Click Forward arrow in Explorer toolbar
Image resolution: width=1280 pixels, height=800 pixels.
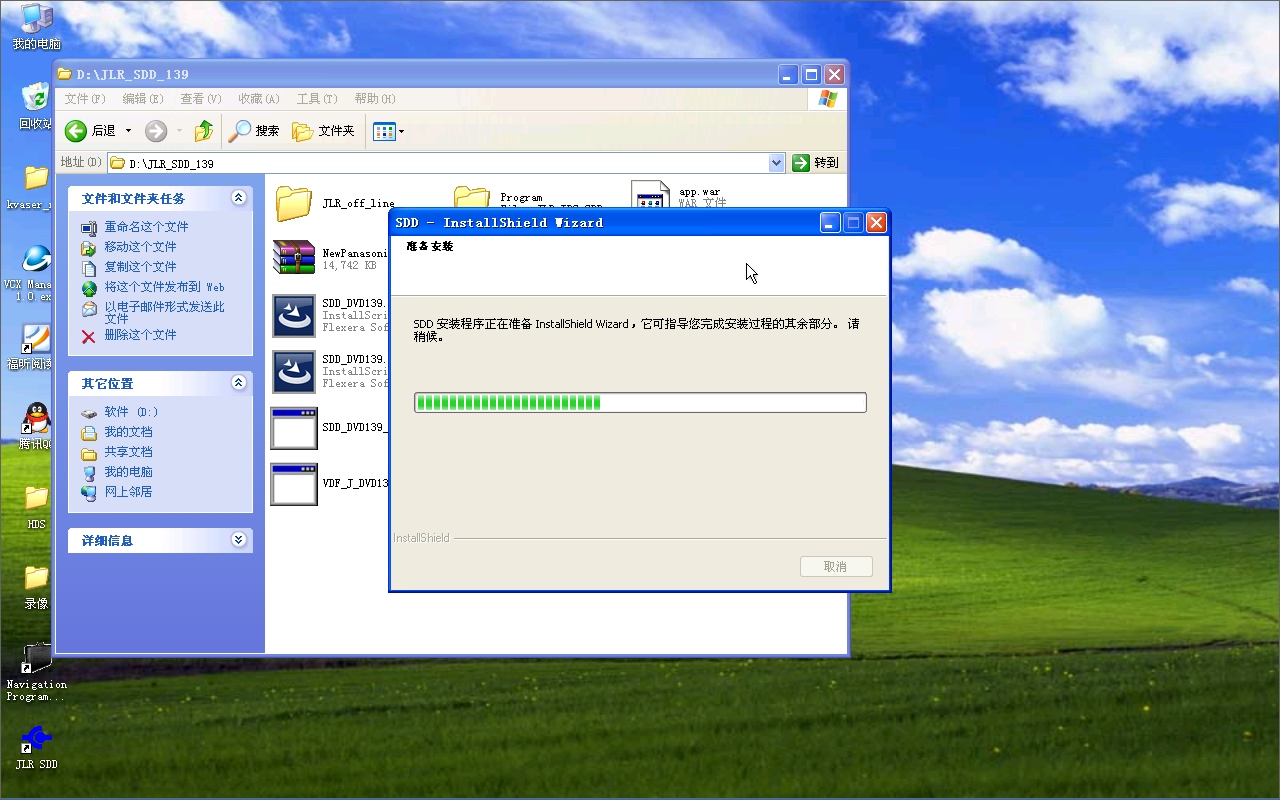(156, 131)
